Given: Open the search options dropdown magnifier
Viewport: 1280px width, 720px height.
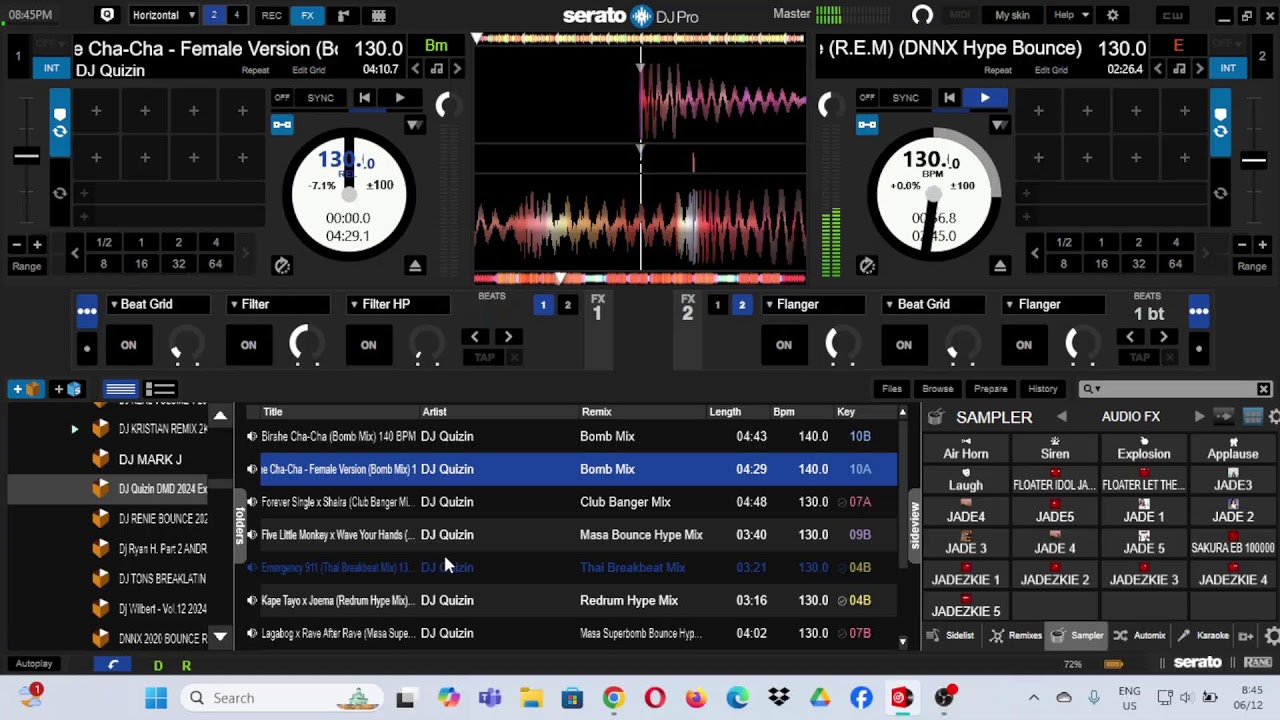Looking at the screenshot, I should pyautogui.click(x=1091, y=389).
